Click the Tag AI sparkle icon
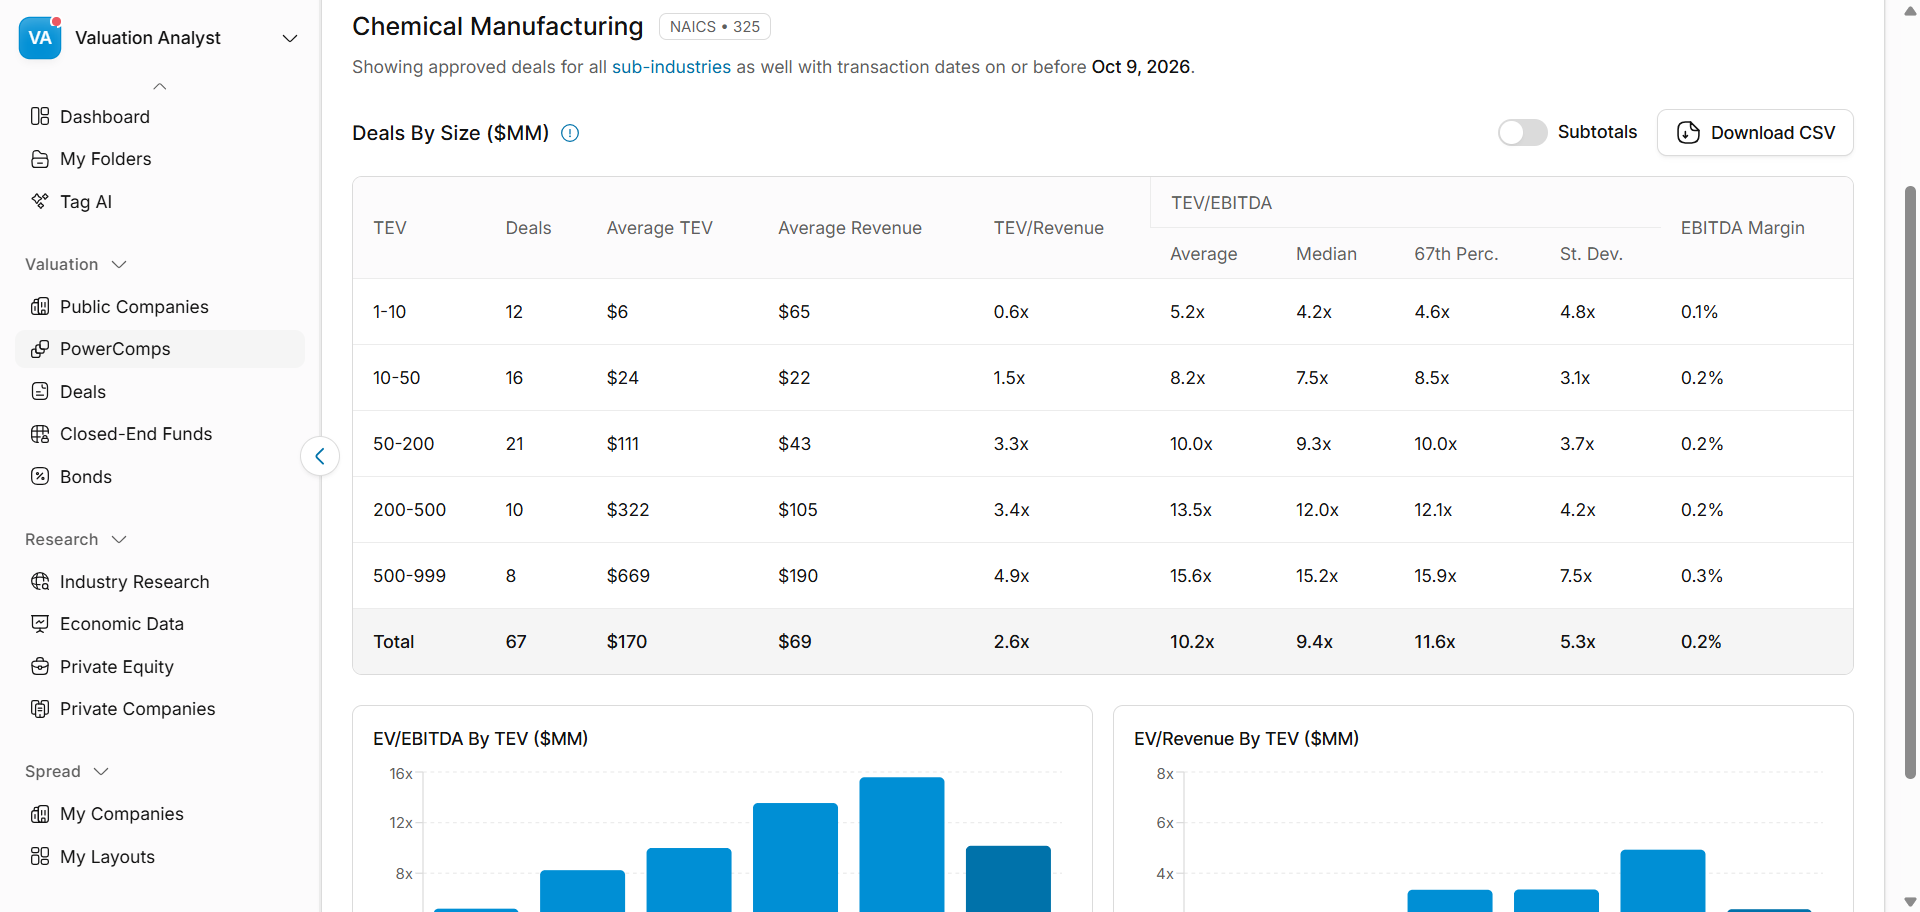 [x=40, y=201]
